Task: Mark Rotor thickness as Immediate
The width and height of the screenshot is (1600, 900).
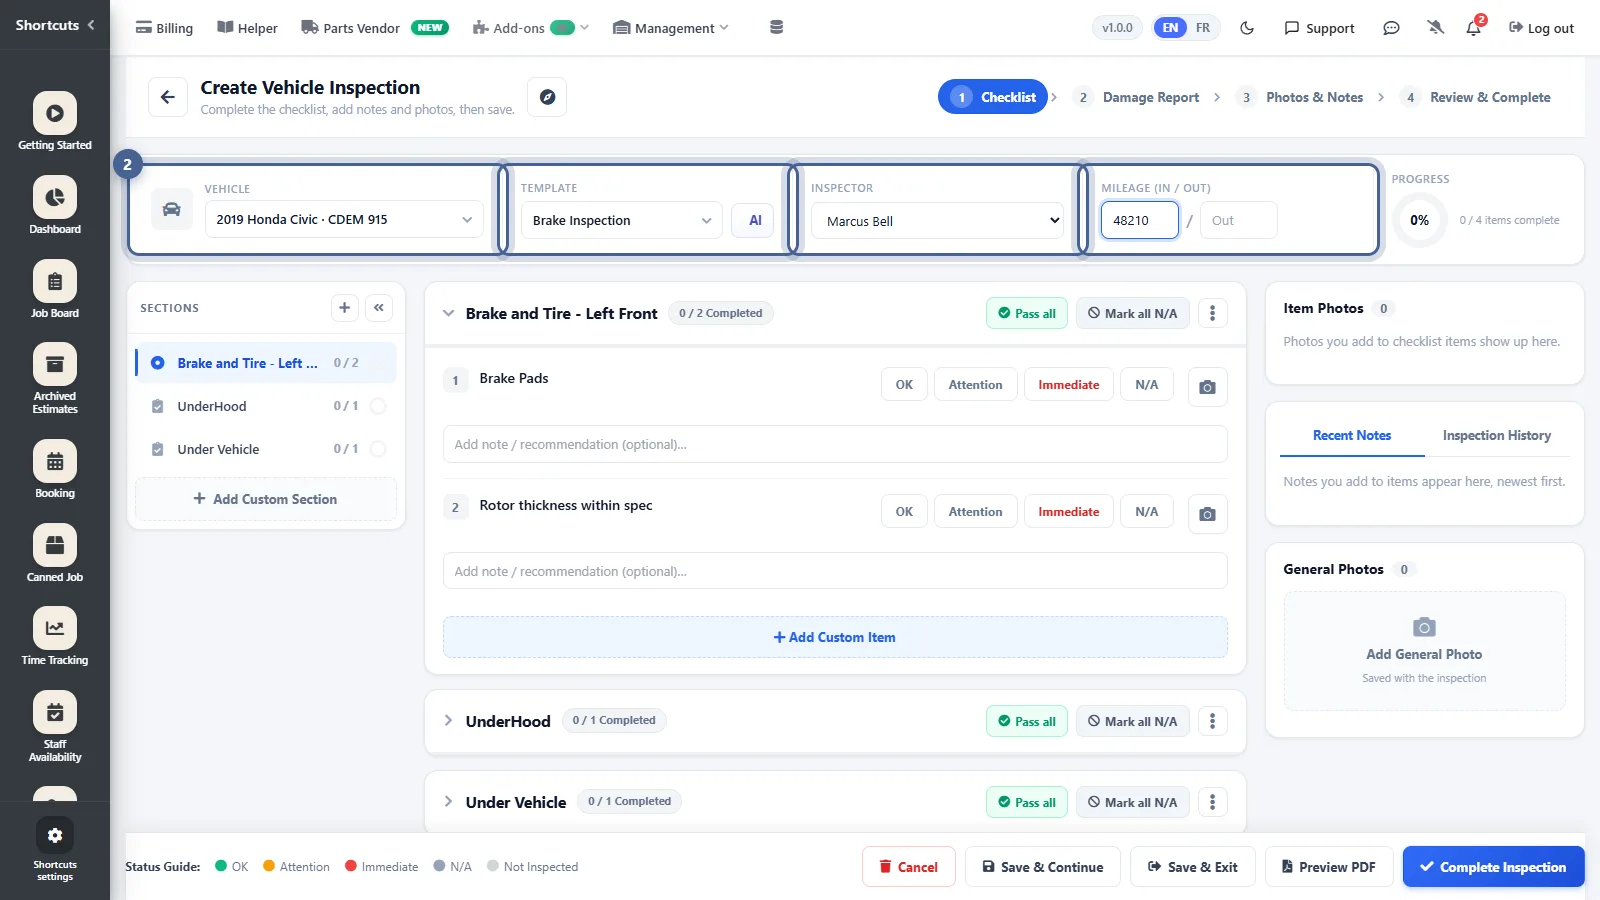Action: point(1068,512)
